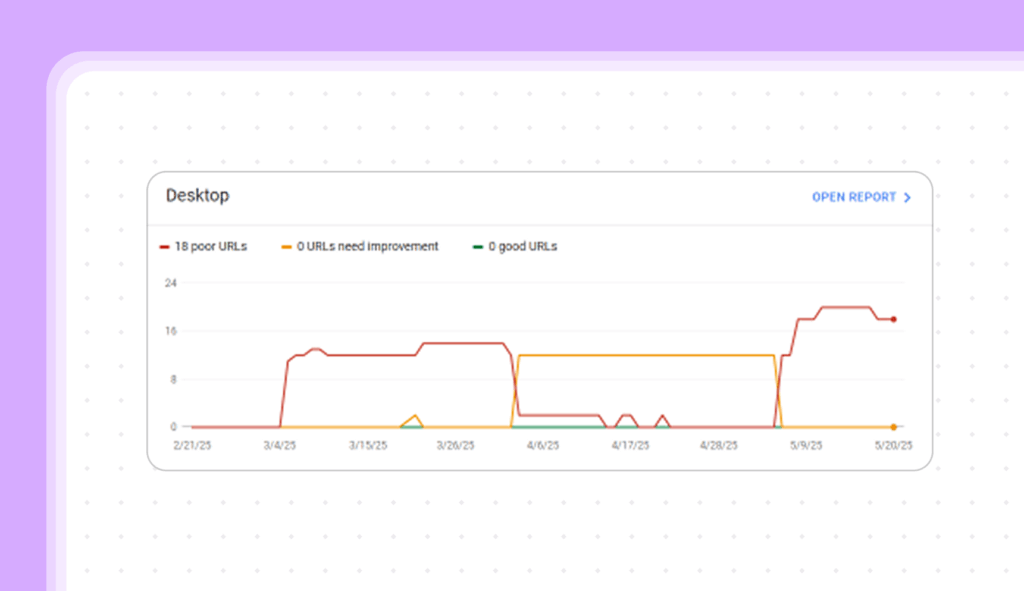Select the "0 good URLs" legend label
This screenshot has height=591, width=1024.
click(x=522, y=247)
